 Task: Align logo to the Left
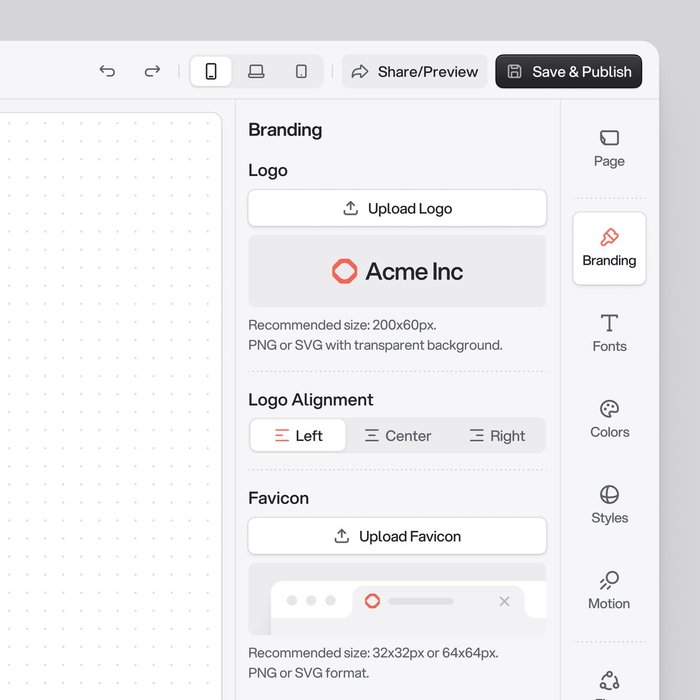coord(298,435)
